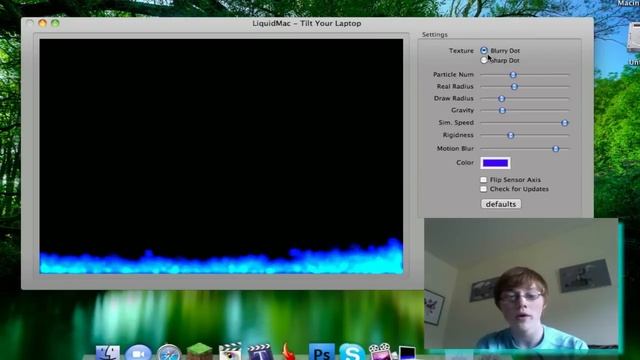Toggle Check for Updates checkbox
The height and width of the screenshot is (360, 640).
[x=484, y=189]
